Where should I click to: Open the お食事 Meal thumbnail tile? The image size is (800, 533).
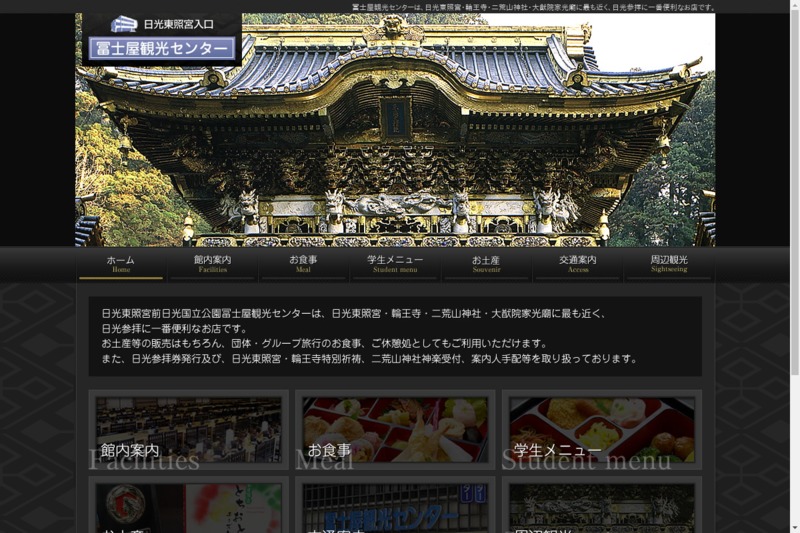395,430
